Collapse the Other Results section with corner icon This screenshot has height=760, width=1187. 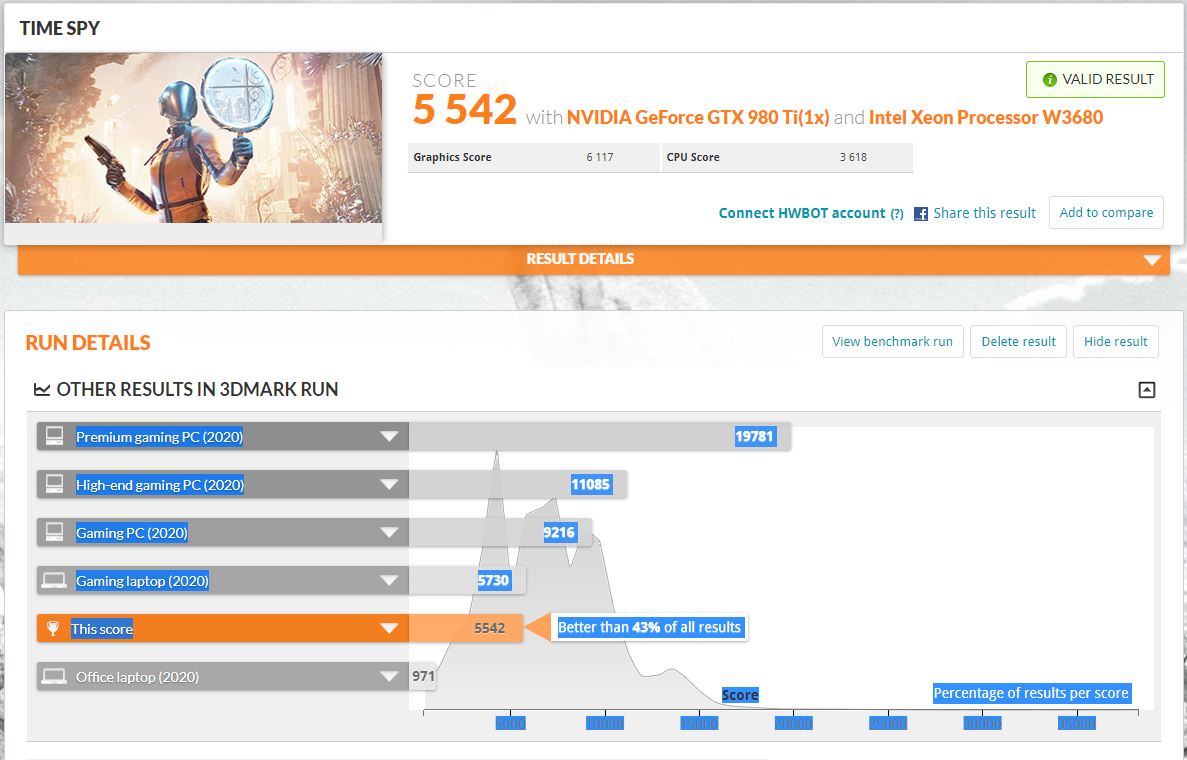click(x=1147, y=390)
